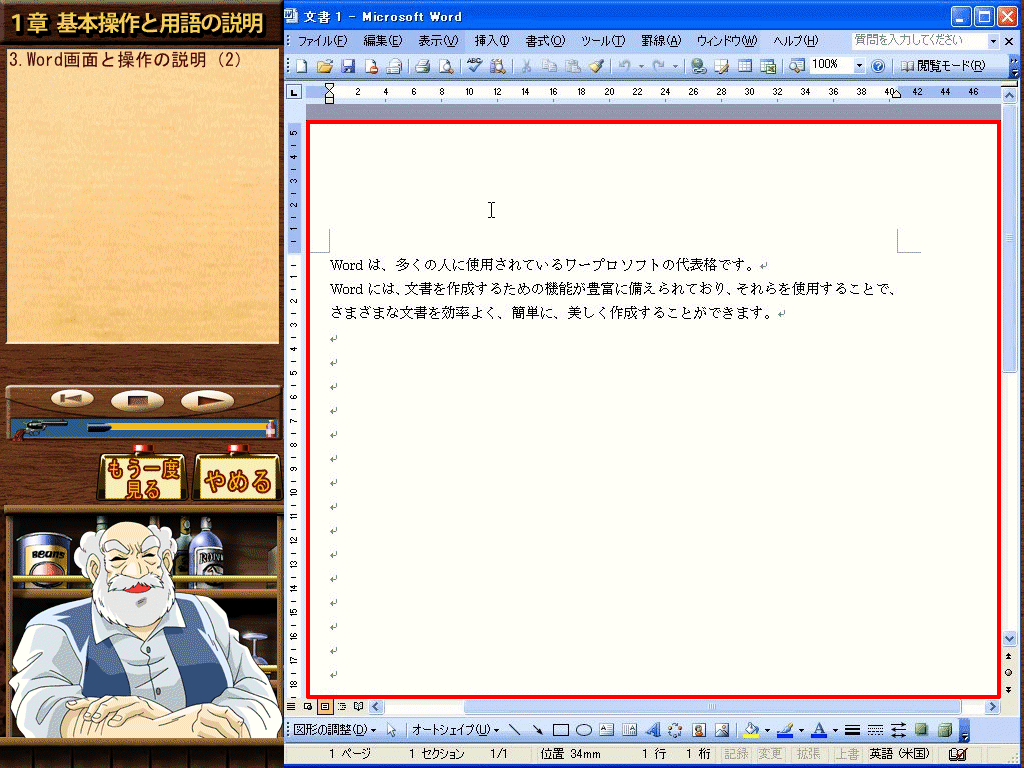The width and height of the screenshot is (1024, 768).
Task: Select the Arrow drawing tool
Action: pos(537,729)
